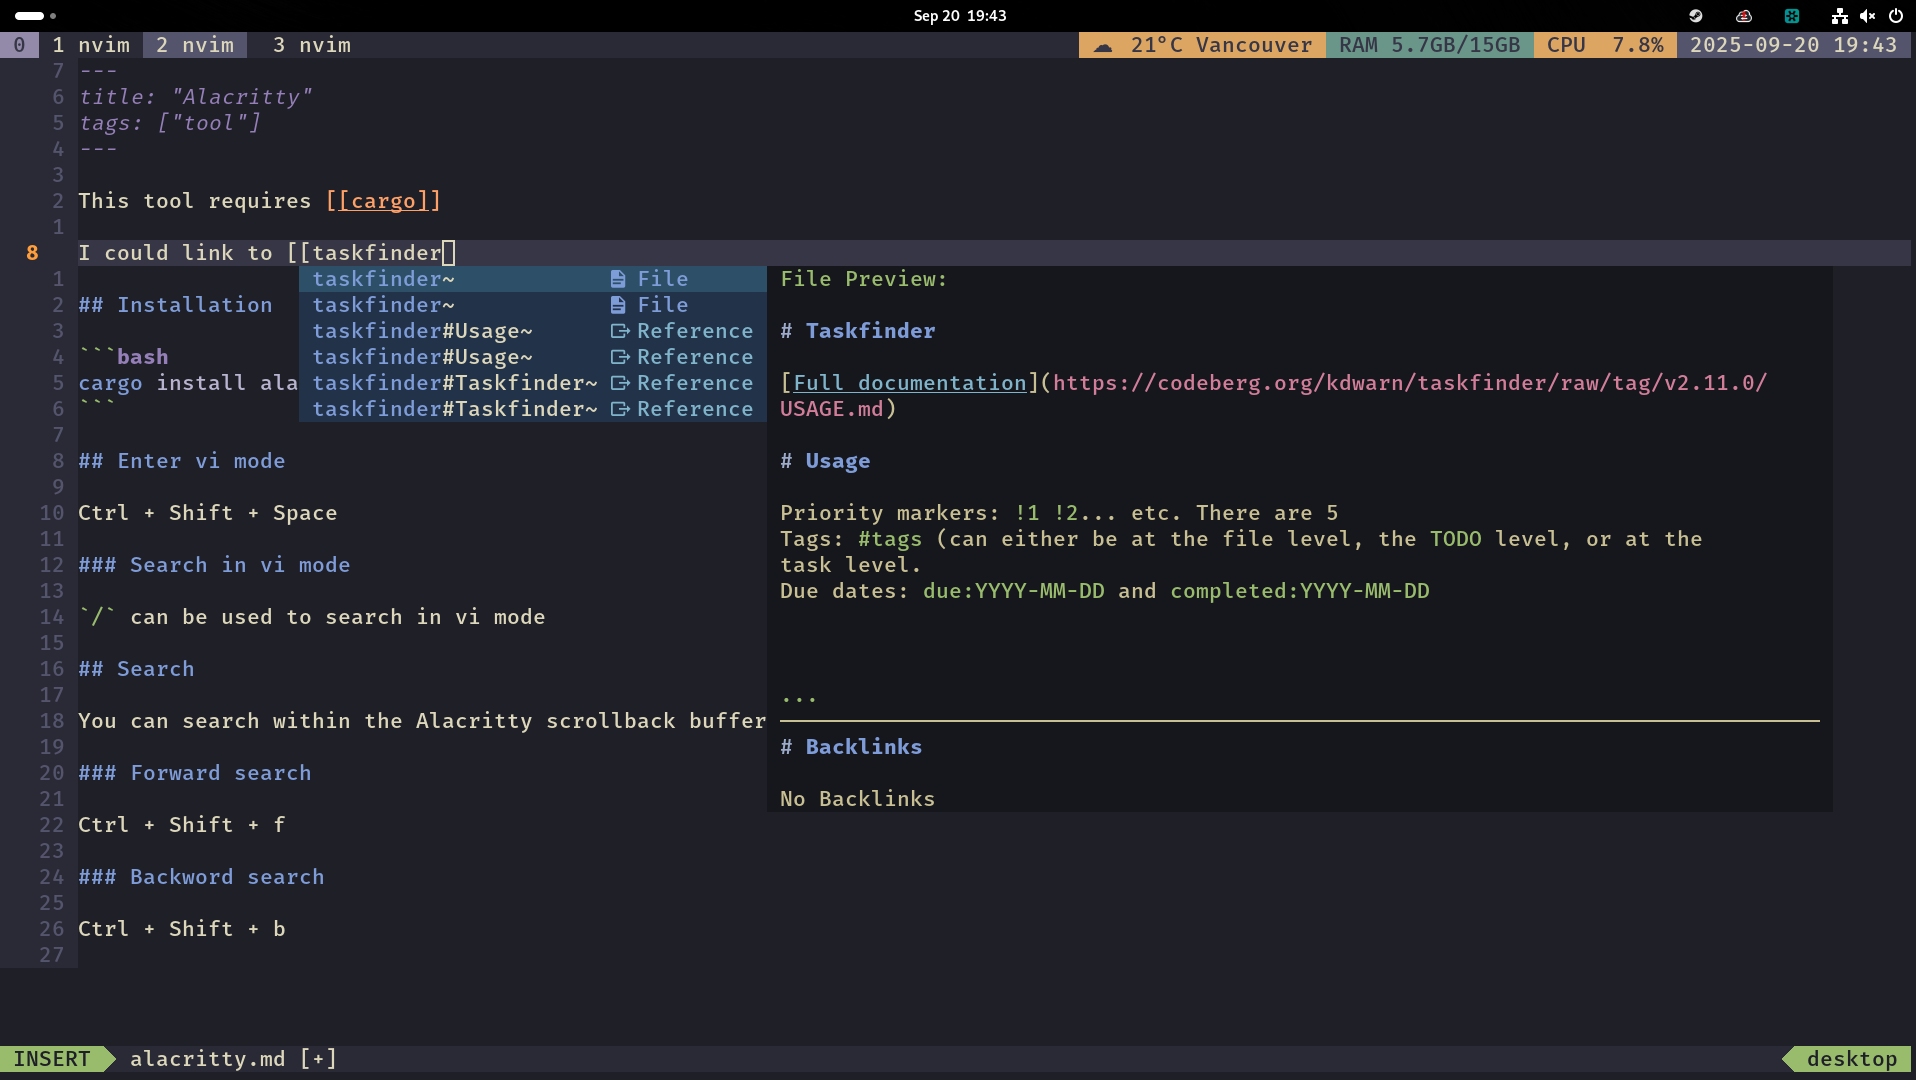Click the #tags text in preview
The image size is (1916, 1080).
pyautogui.click(x=890, y=539)
